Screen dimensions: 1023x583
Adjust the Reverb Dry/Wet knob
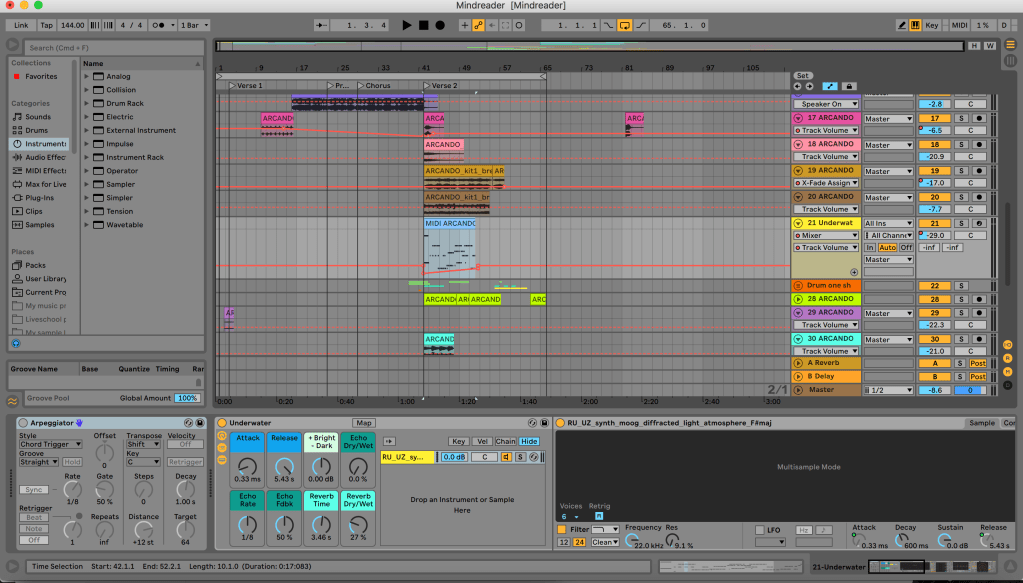pos(358,523)
